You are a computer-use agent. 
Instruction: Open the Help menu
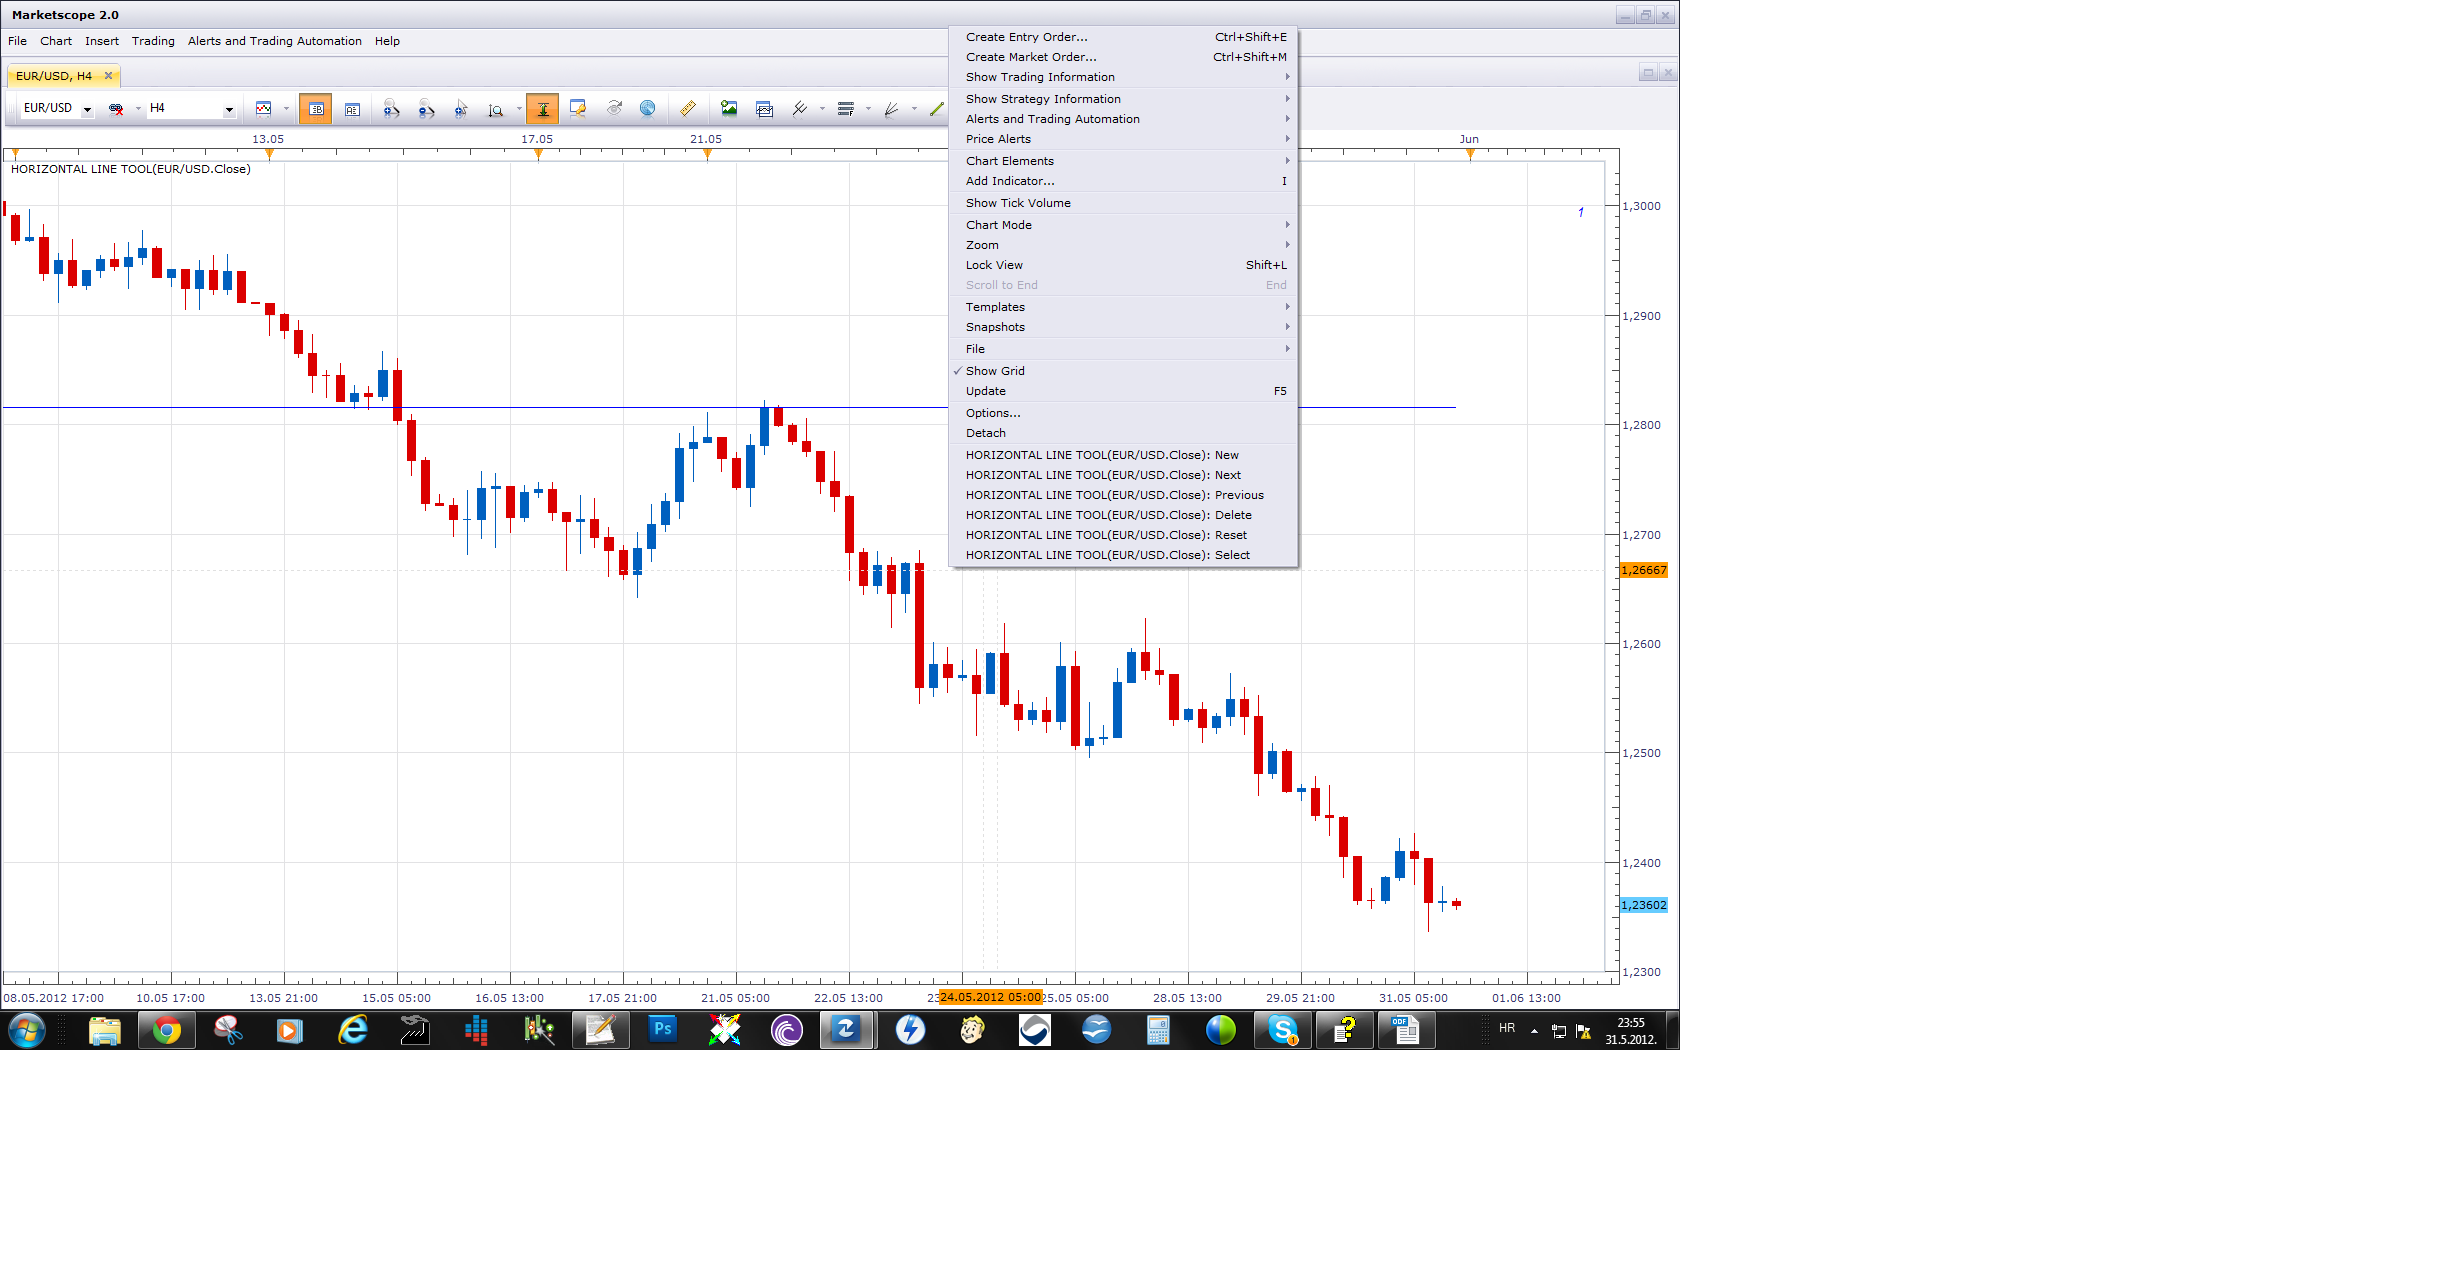point(387,41)
